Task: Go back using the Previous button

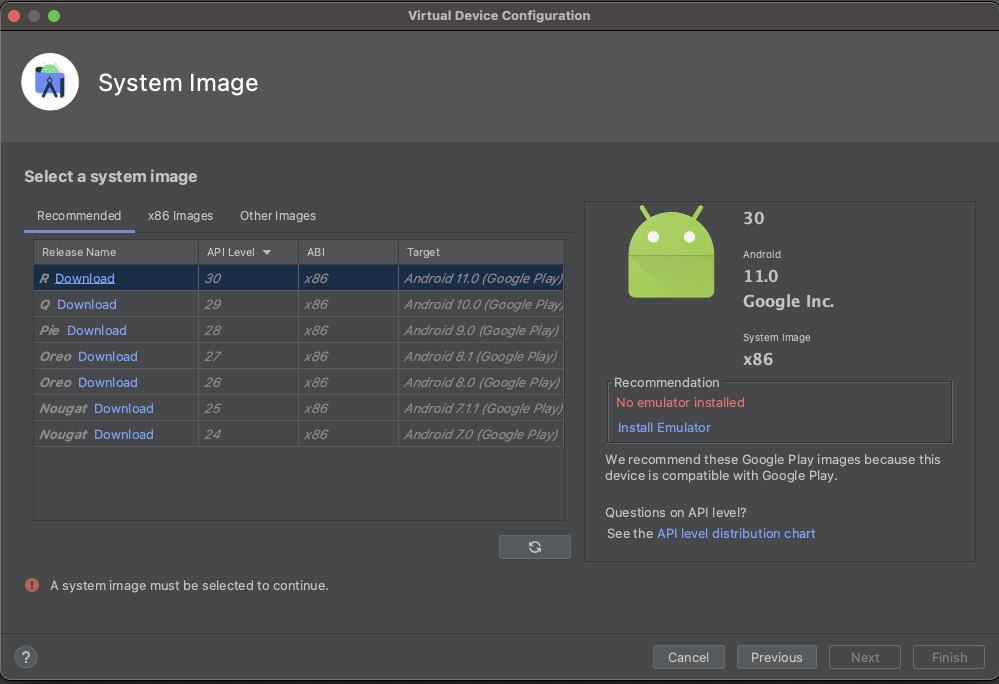Action: (776, 657)
